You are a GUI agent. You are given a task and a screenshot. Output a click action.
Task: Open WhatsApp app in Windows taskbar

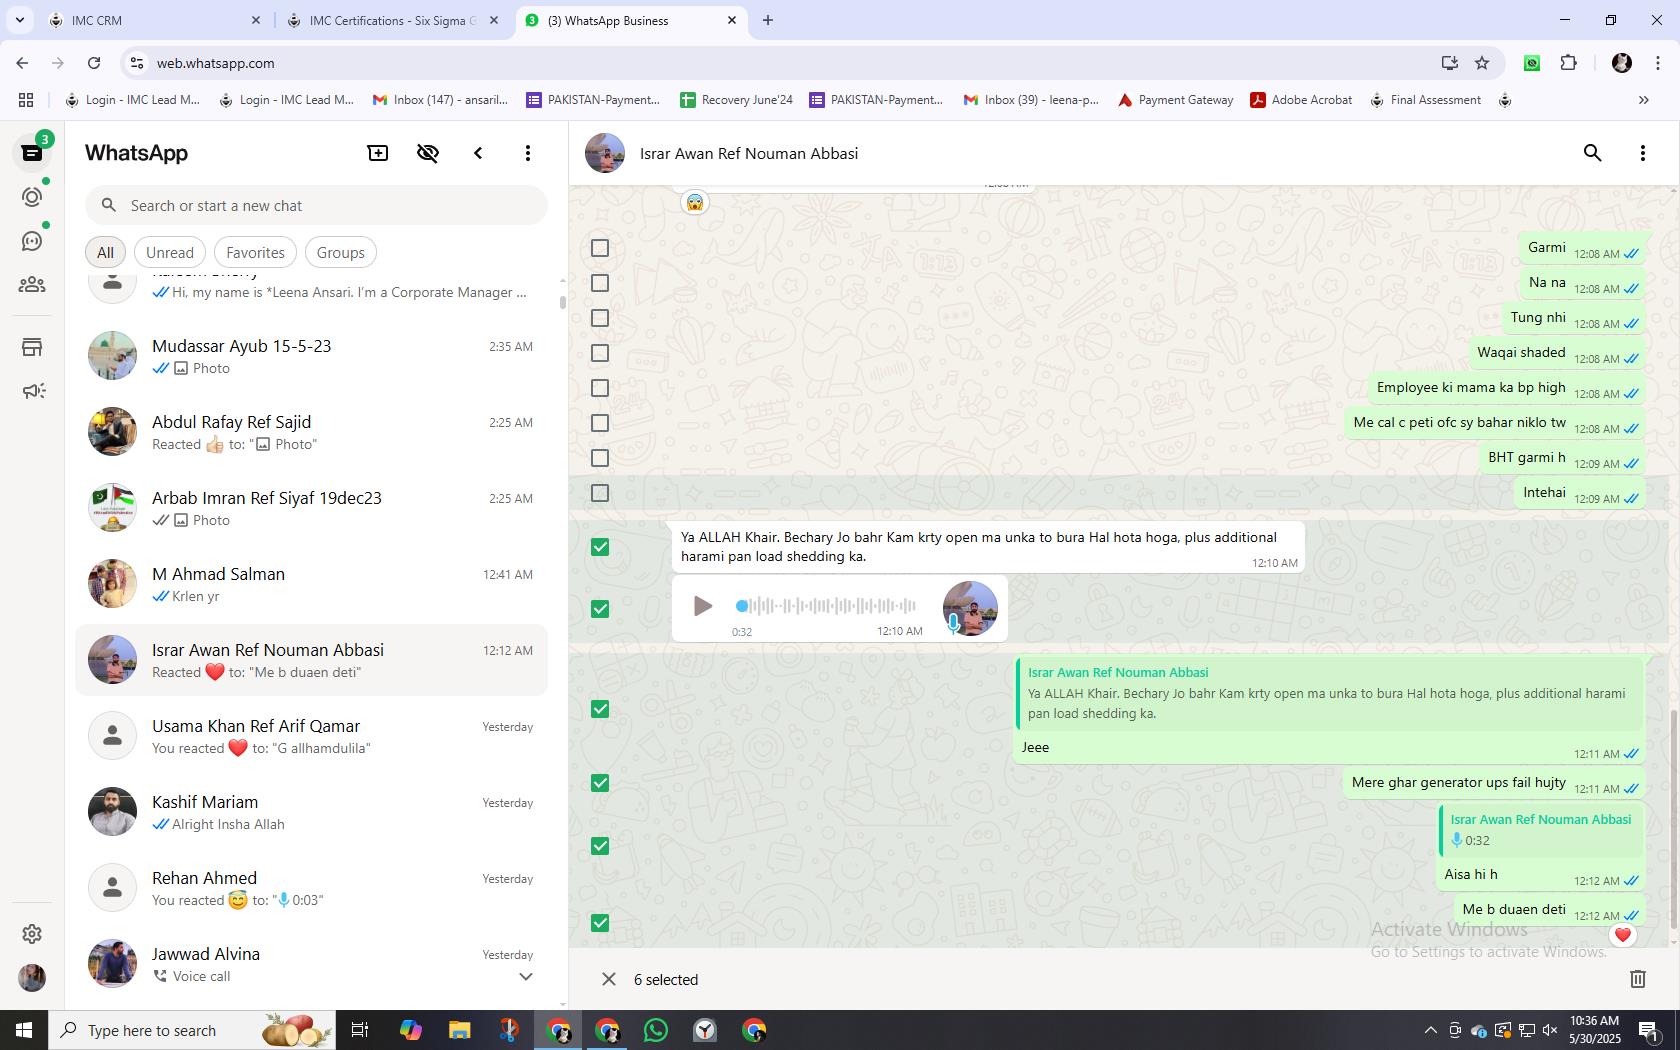pos(656,1030)
